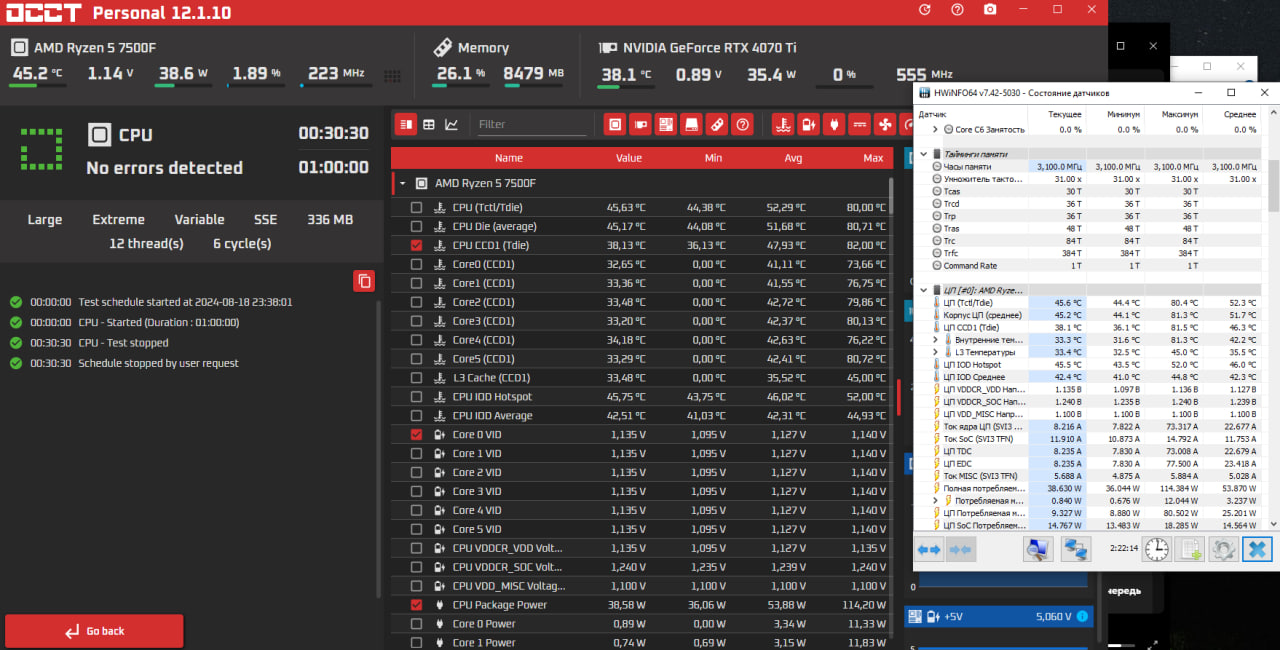
Task: Sort OCCT table by Max column
Action: [x=873, y=158]
